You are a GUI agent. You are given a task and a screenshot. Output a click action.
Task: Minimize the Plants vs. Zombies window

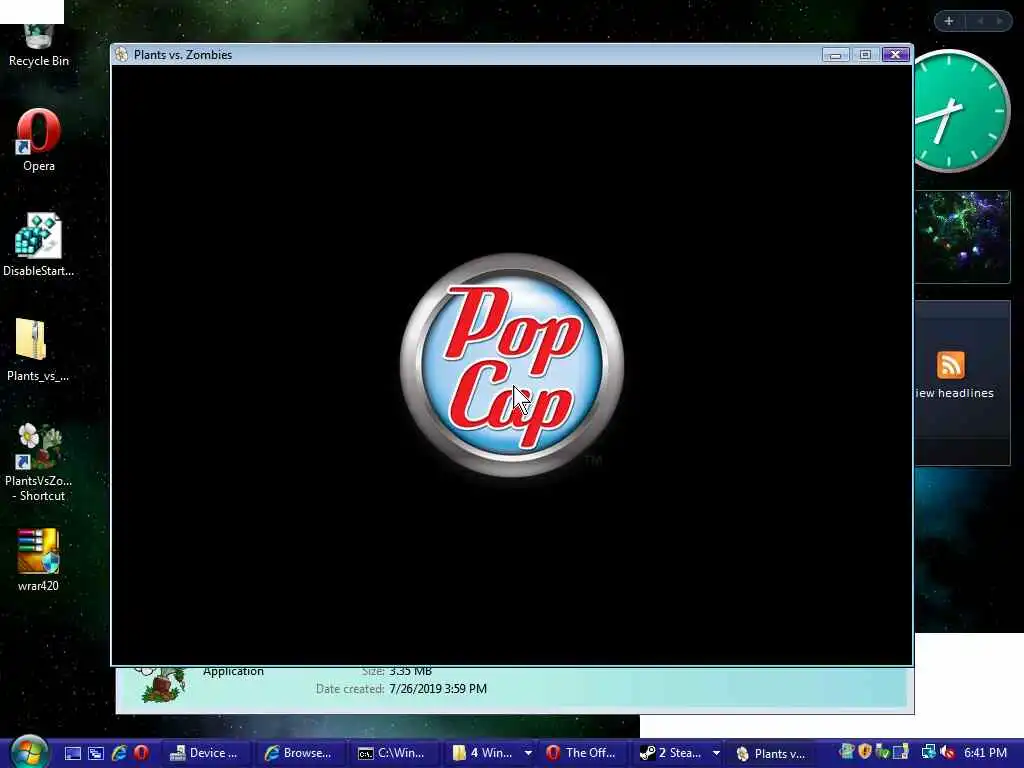click(835, 55)
